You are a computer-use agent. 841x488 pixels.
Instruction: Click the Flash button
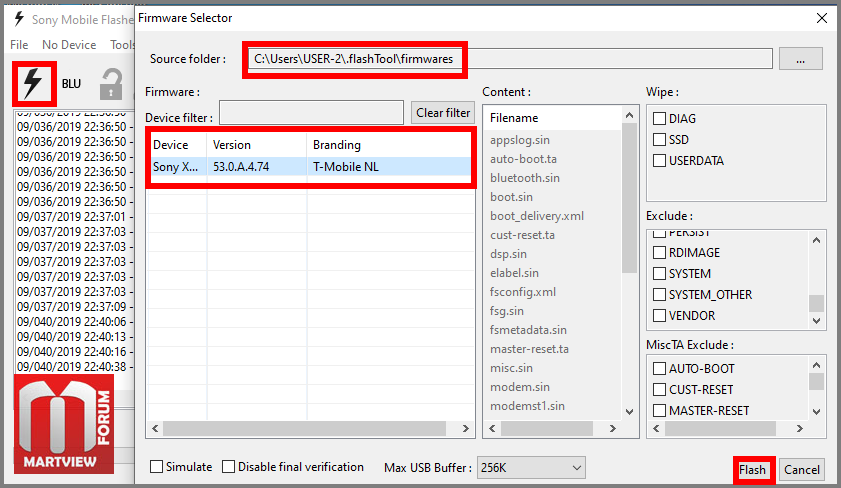(x=753, y=470)
